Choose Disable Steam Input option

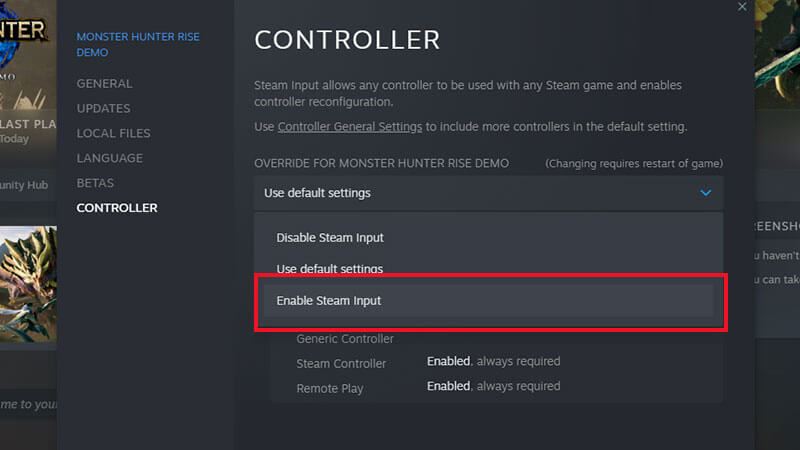[x=330, y=238]
